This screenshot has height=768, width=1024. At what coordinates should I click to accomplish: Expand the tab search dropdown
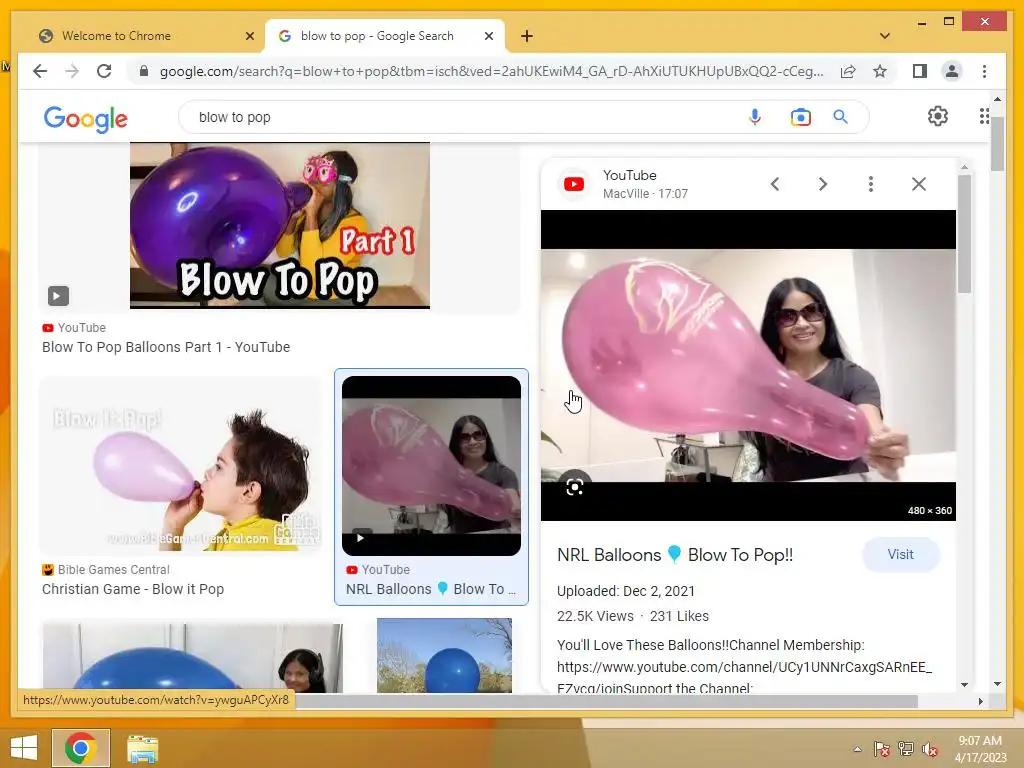[x=884, y=36]
